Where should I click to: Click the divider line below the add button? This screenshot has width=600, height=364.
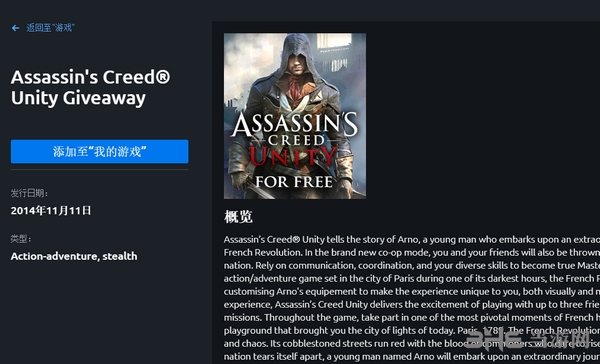(x=99, y=169)
